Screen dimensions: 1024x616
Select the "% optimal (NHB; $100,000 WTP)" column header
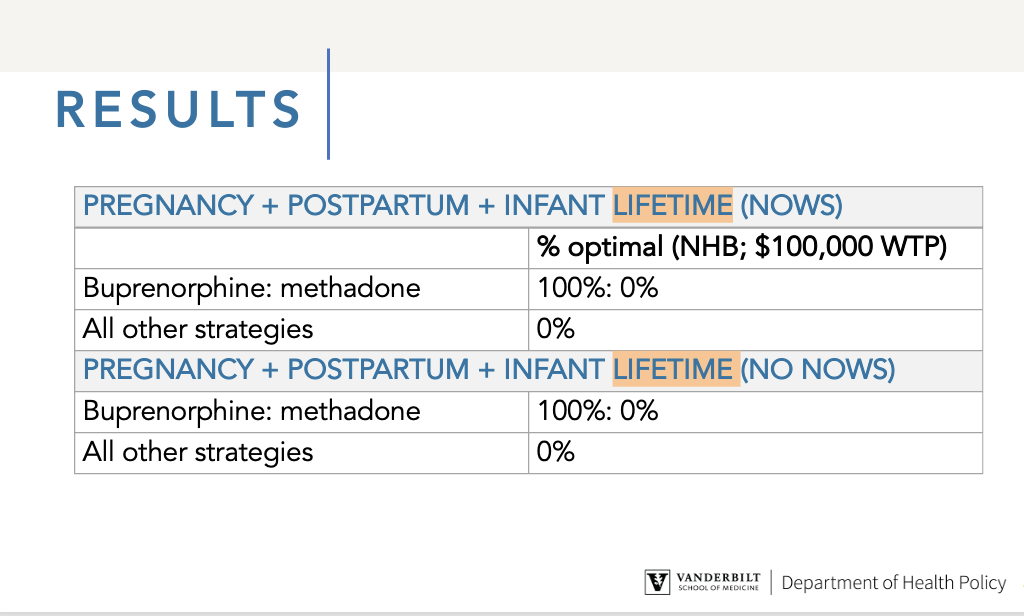click(741, 247)
